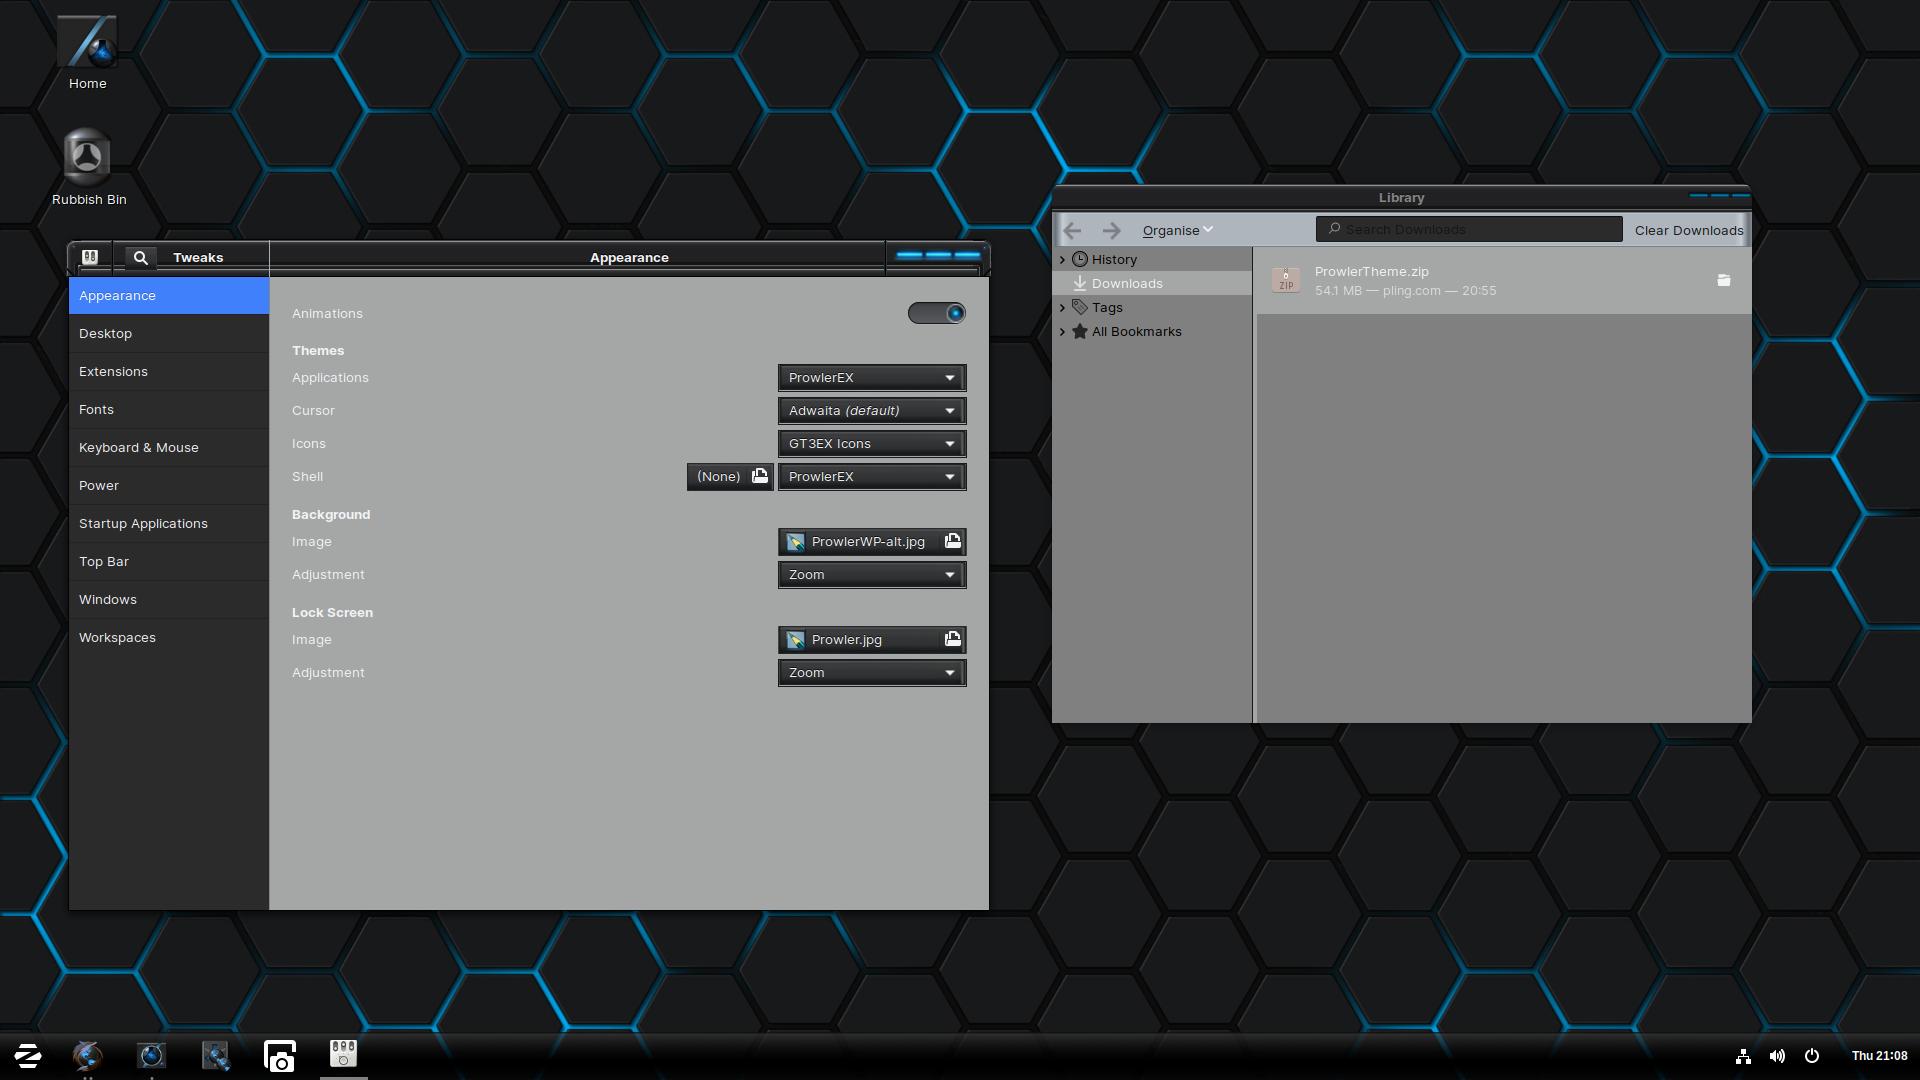The height and width of the screenshot is (1080, 1920).
Task: Open Background Adjustment Zoom dropdown
Action: point(871,575)
